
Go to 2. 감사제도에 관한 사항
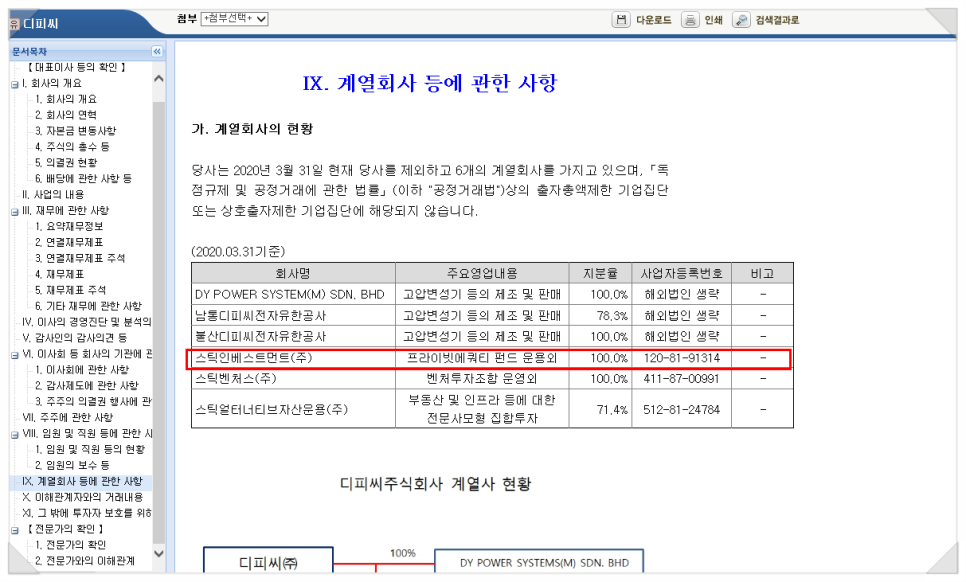pyautogui.click(x=87, y=386)
